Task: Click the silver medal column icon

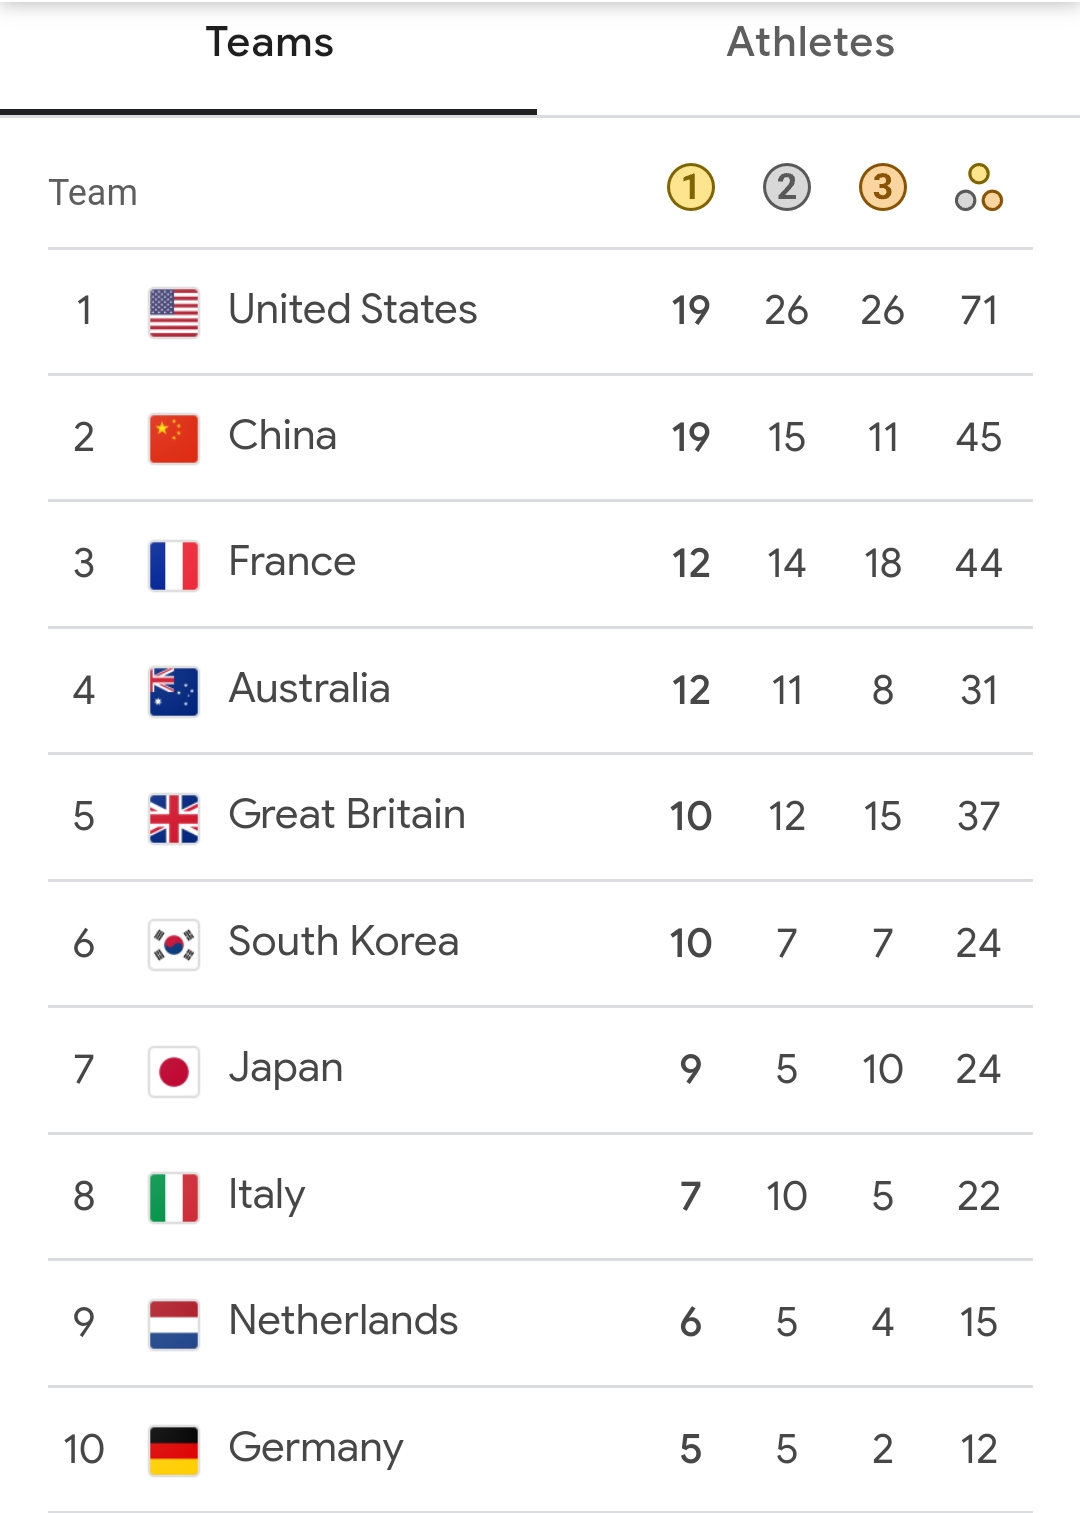Action: (787, 187)
